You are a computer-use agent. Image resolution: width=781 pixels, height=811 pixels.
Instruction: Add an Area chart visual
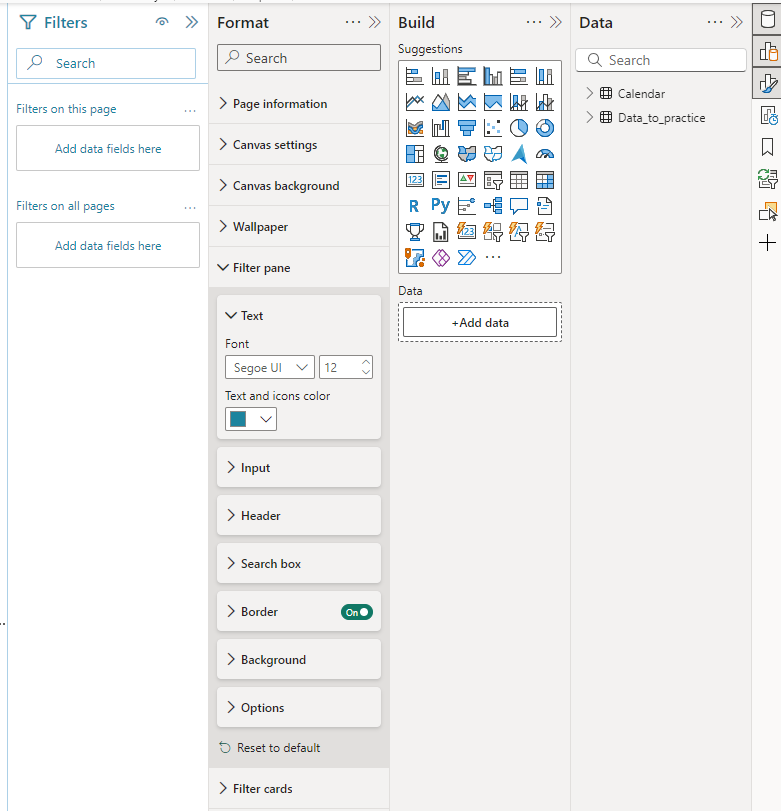[441, 102]
